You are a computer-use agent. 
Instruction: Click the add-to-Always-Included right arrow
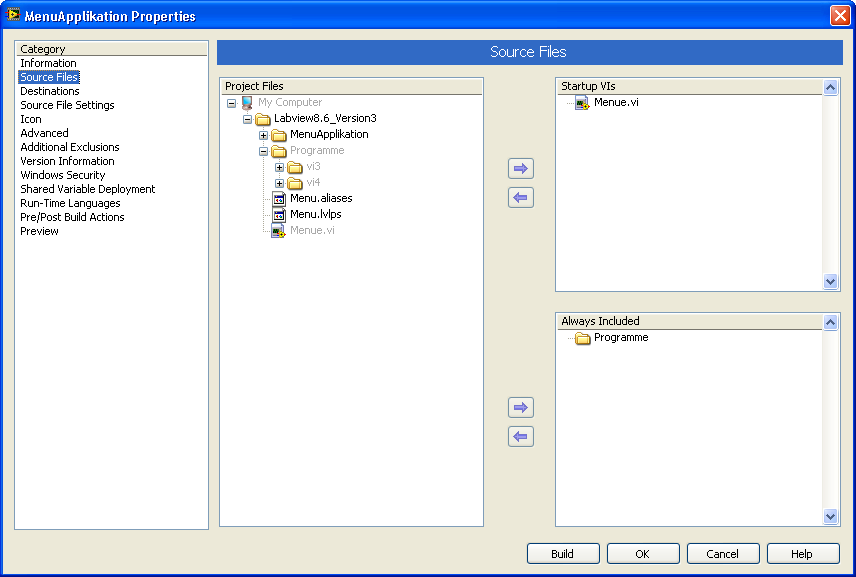pos(521,407)
